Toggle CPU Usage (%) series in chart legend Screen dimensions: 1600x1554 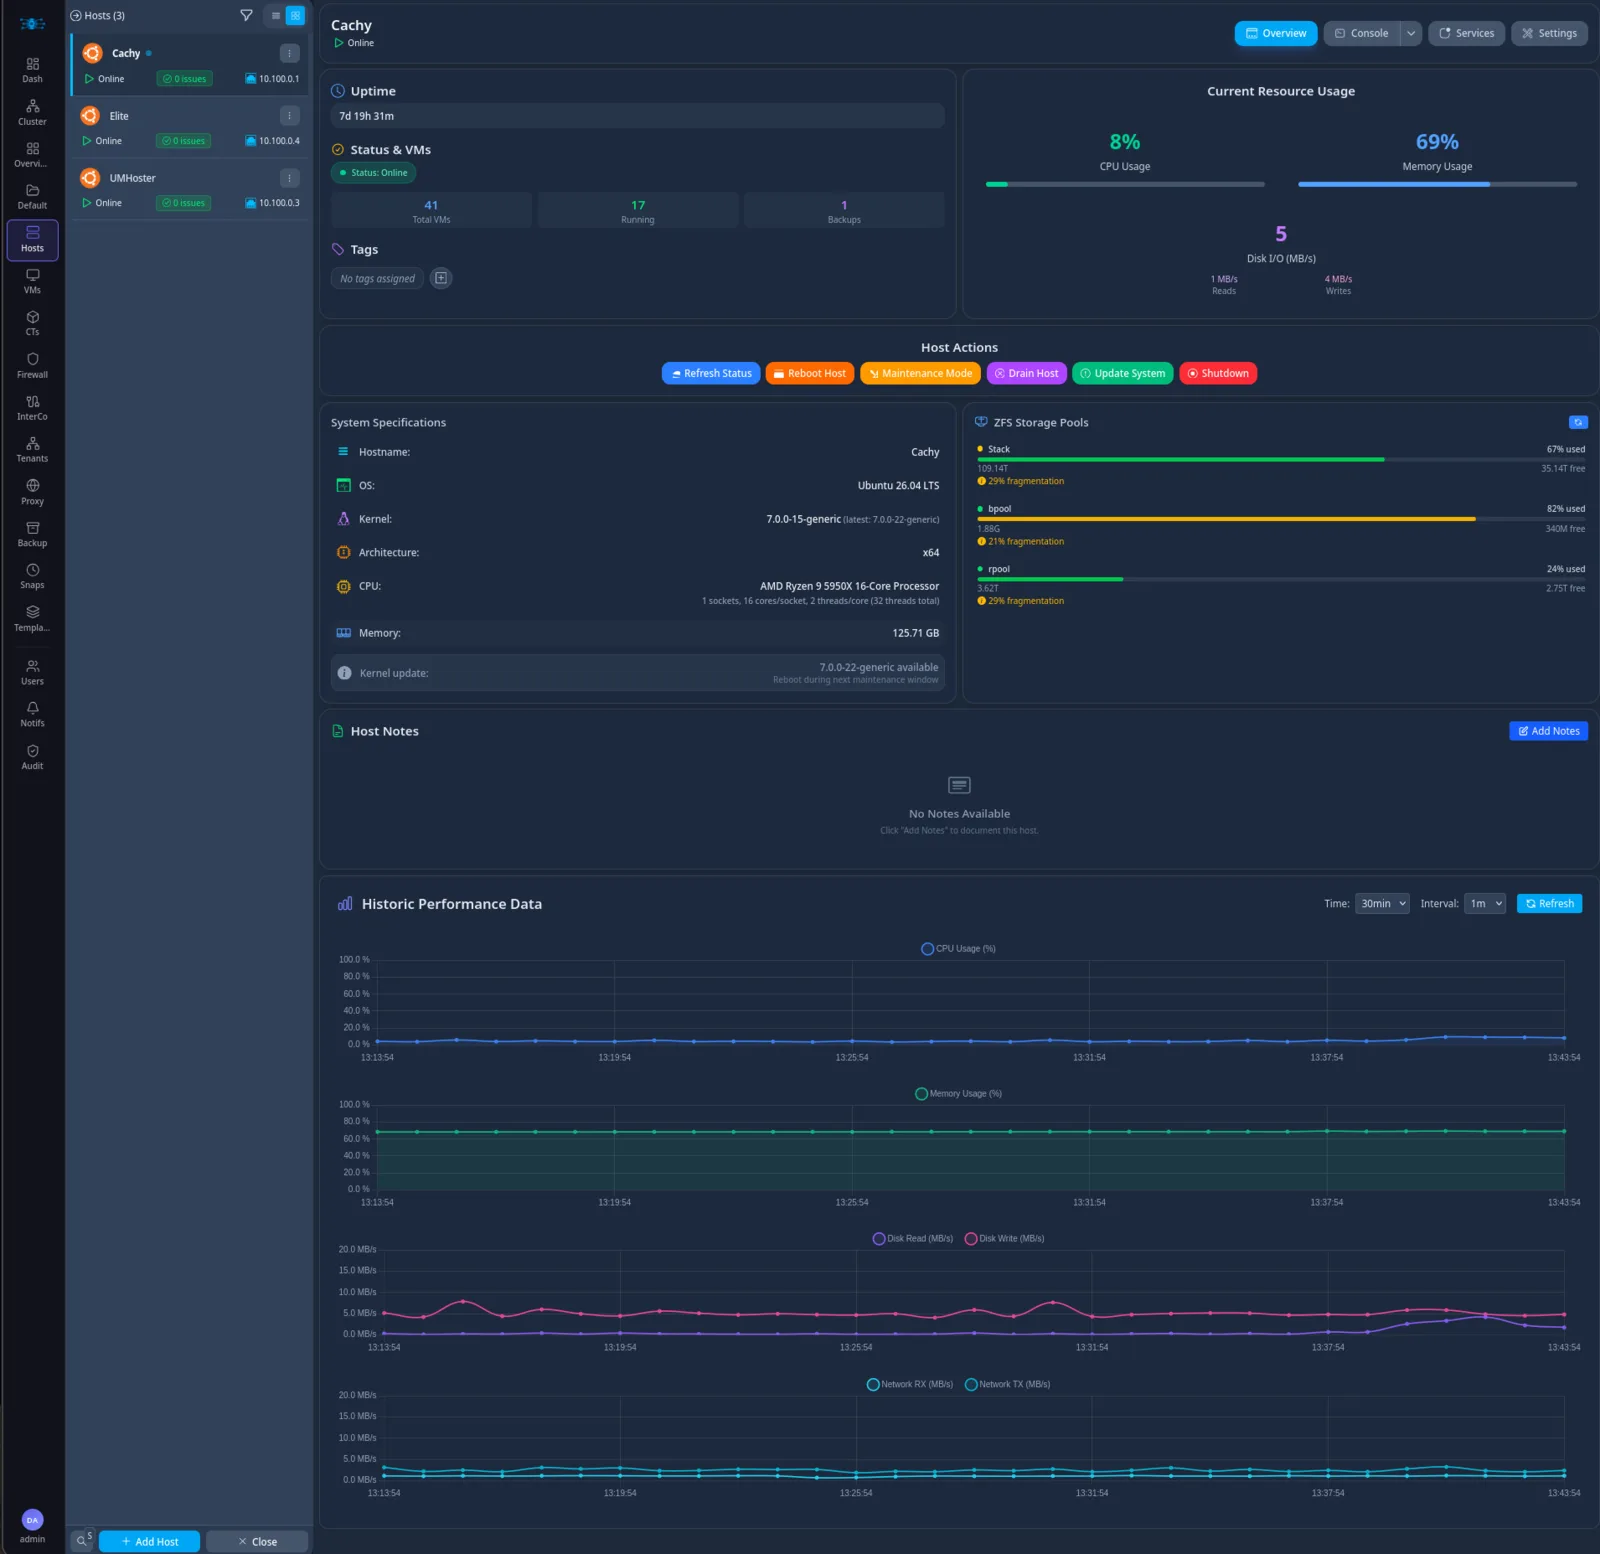click(958, 948)
